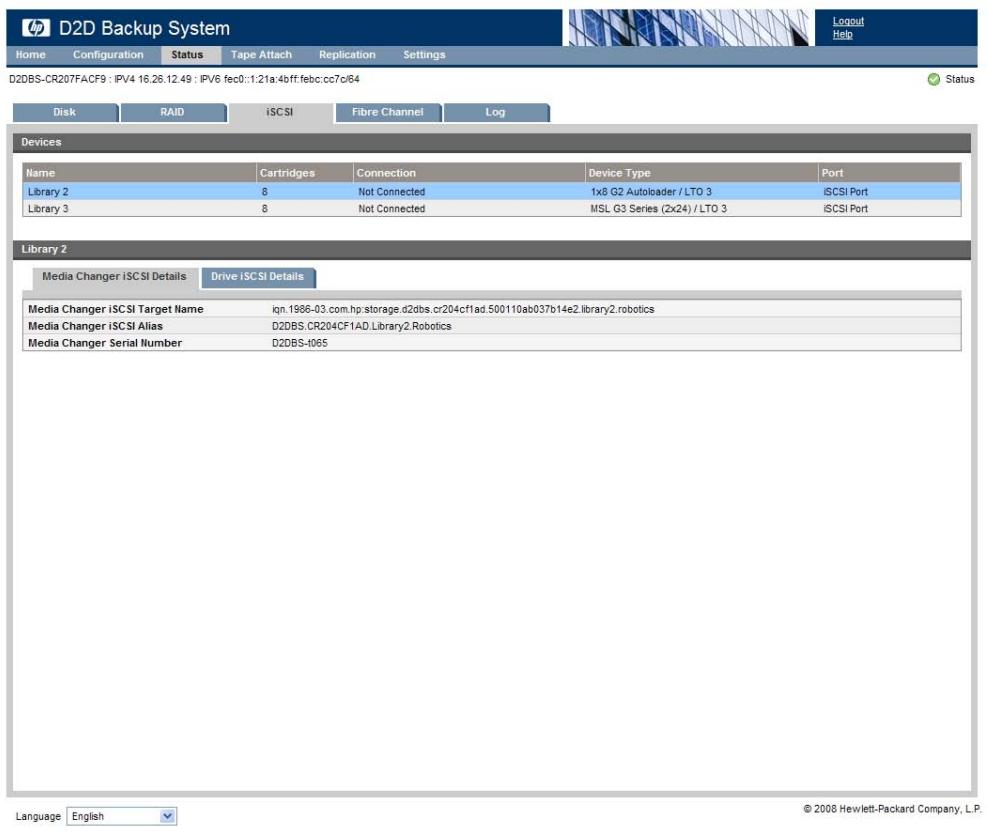This screenshot has height=834, width=987.
Task: Click the Help link
Action: pos(842,35)
